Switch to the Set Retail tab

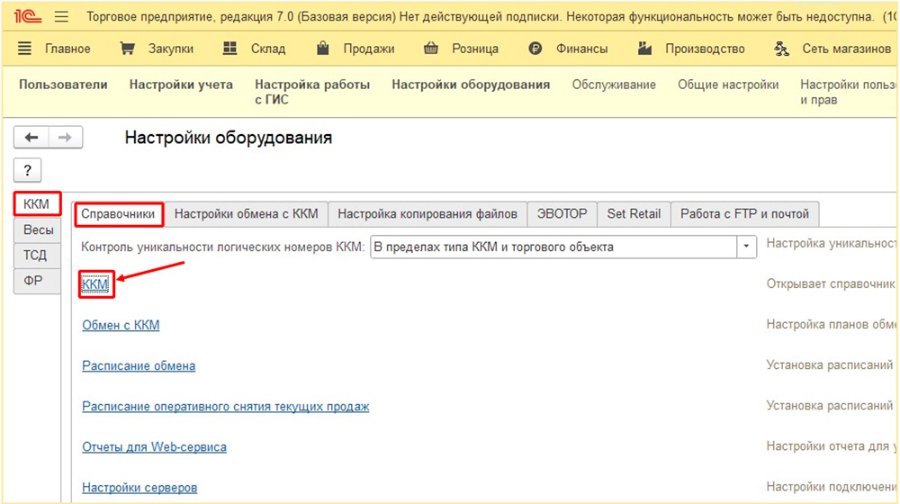click(x=634, y=214)
